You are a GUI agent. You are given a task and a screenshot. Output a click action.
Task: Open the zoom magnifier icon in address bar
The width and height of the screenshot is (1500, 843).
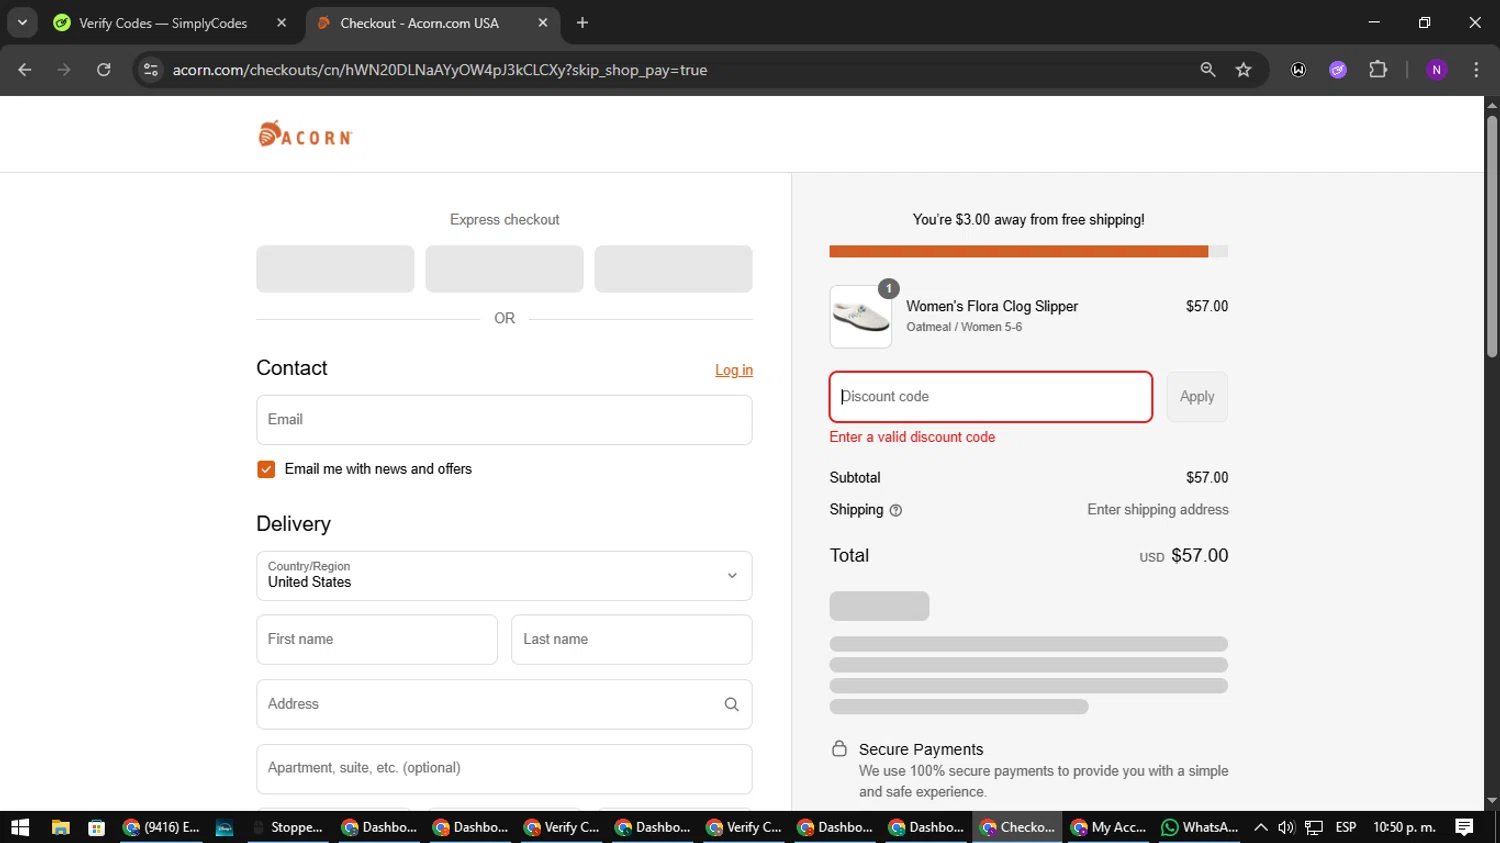[1208, 70]
